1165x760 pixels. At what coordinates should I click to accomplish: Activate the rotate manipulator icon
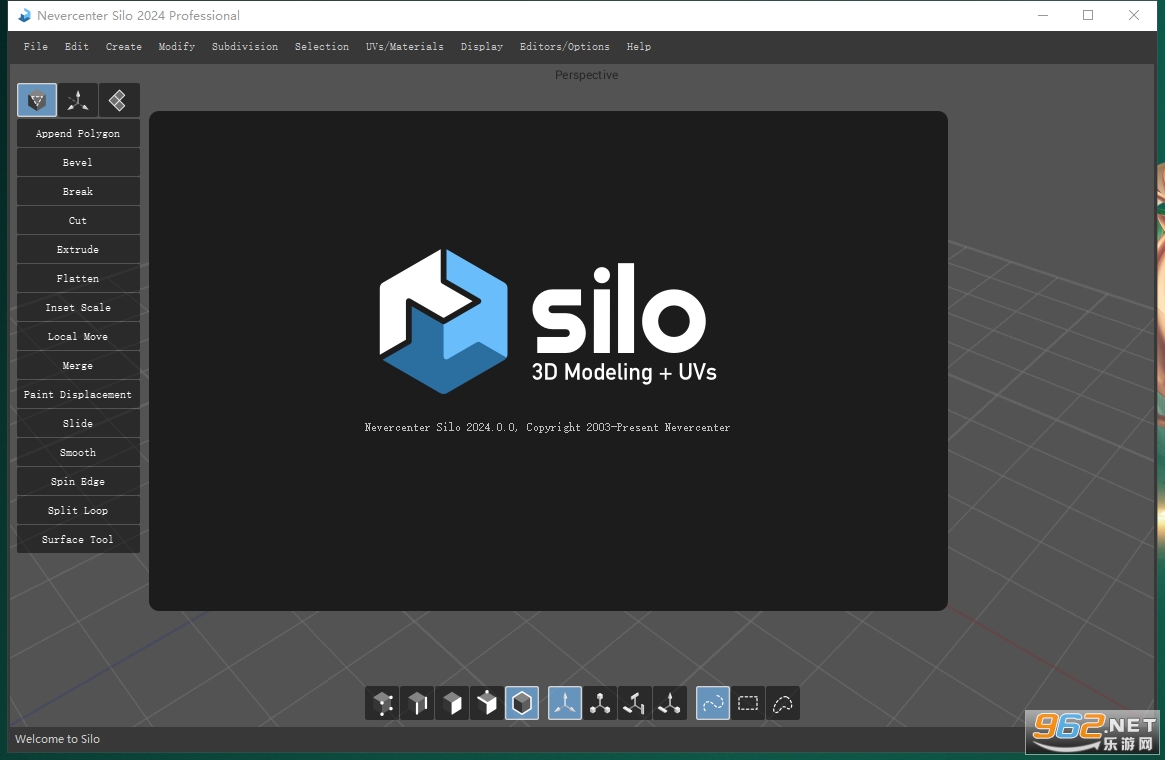pyautogui.click(x=635, y=703)
